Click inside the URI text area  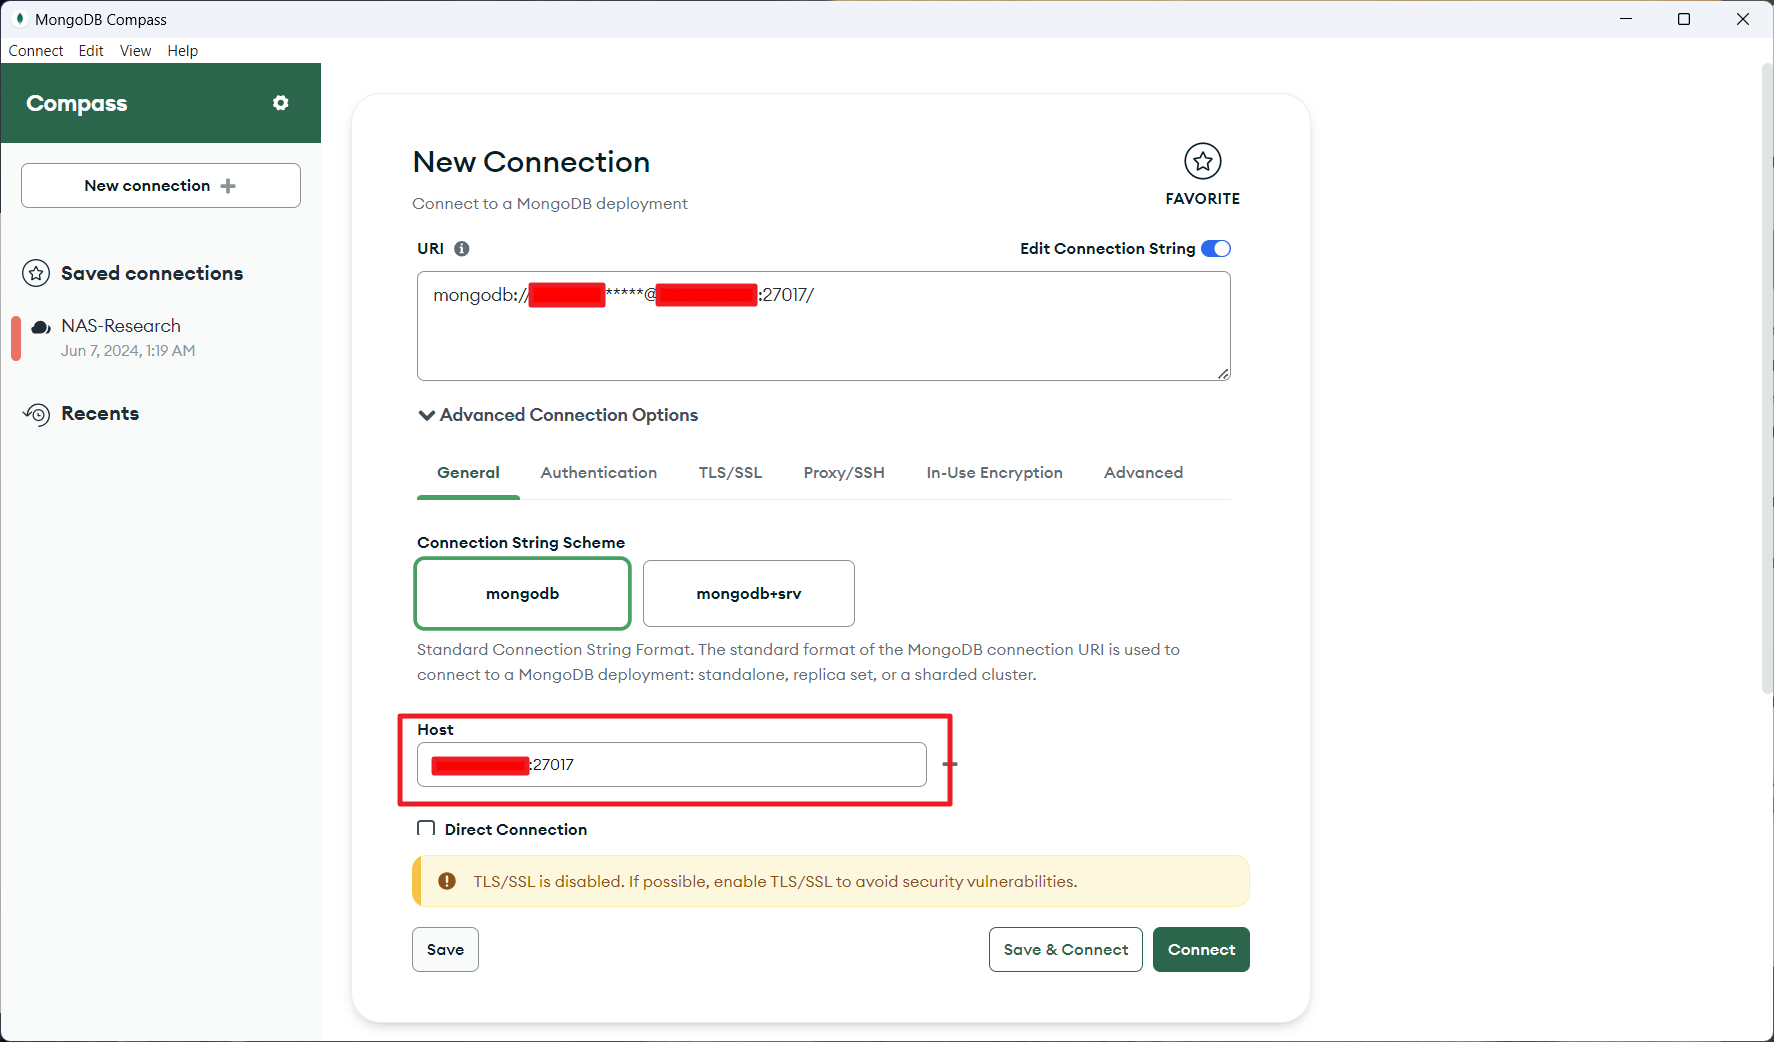click(824, 326)
